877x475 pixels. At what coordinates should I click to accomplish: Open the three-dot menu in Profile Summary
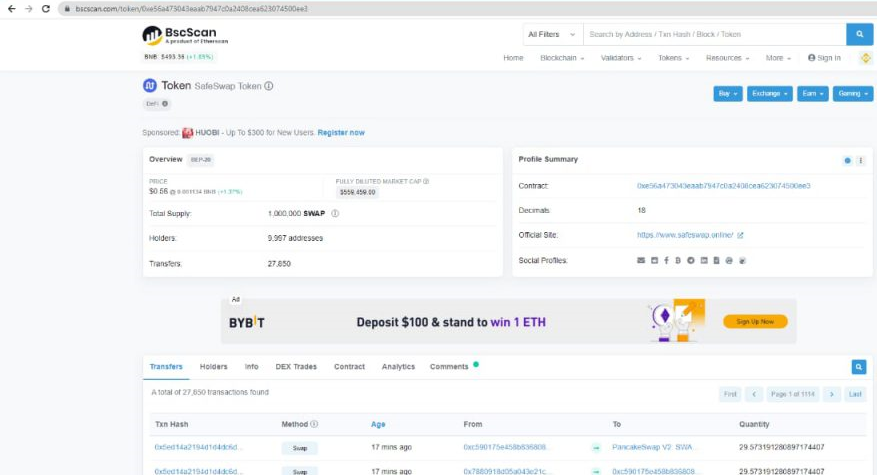[861, 161]
